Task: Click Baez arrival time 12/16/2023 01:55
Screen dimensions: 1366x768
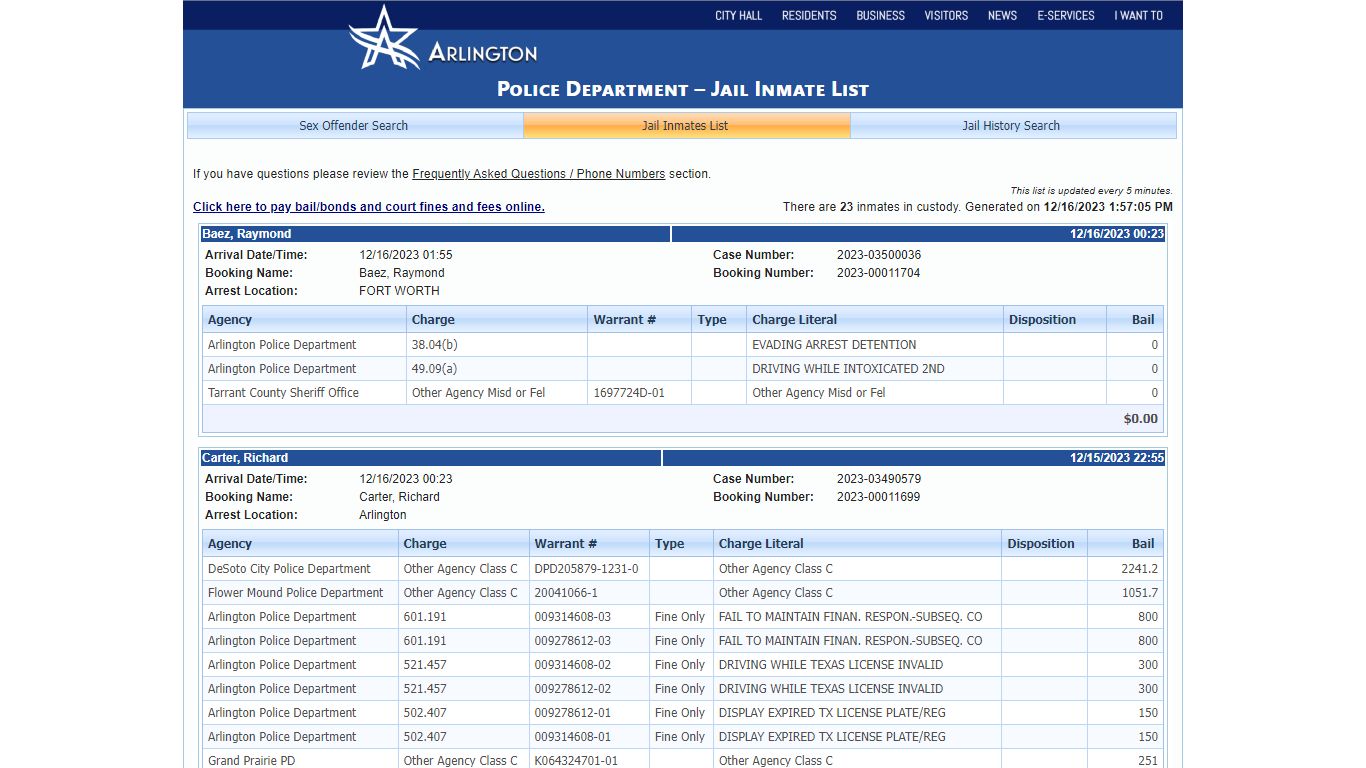Action: (406, 255)
